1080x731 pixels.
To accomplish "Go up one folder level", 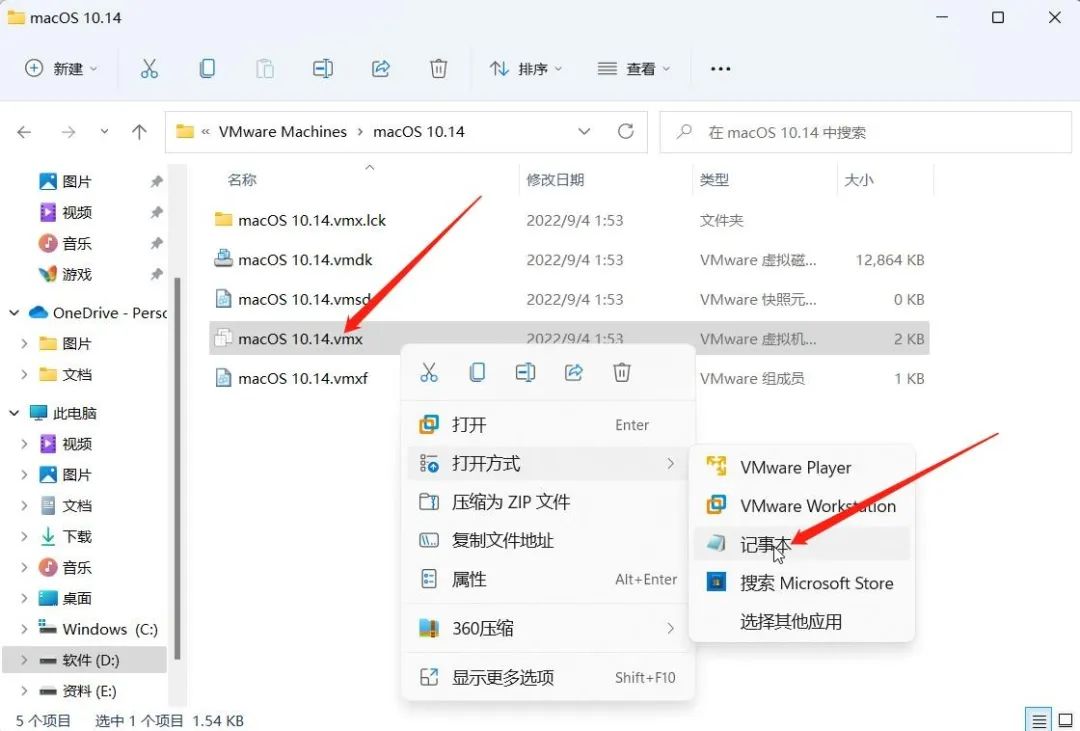I will [139, 132].
